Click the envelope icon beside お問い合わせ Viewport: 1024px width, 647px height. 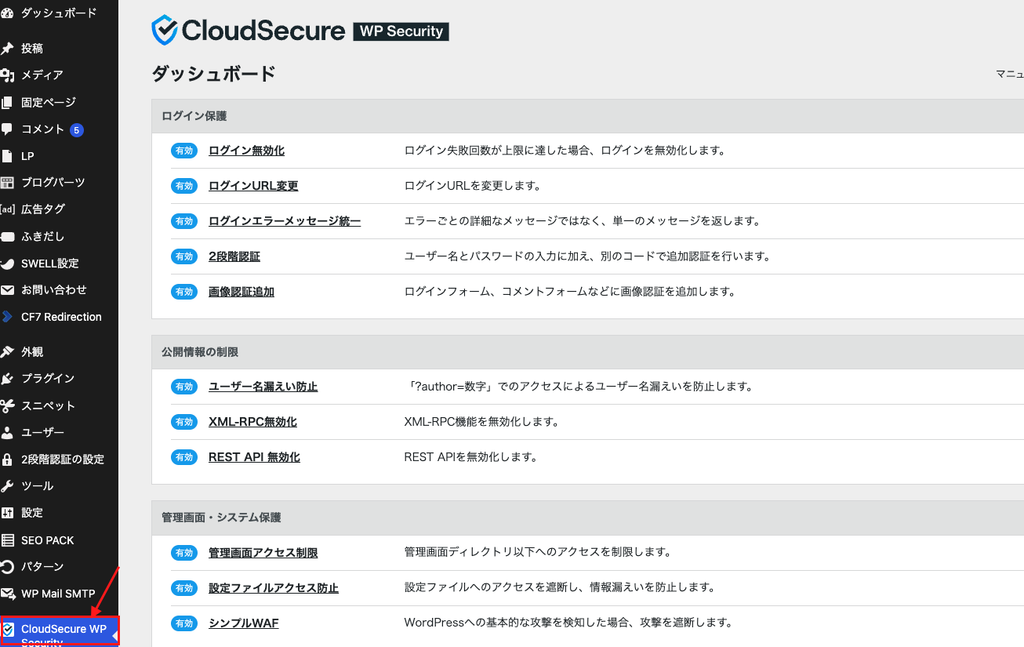(x=7, y=290)
